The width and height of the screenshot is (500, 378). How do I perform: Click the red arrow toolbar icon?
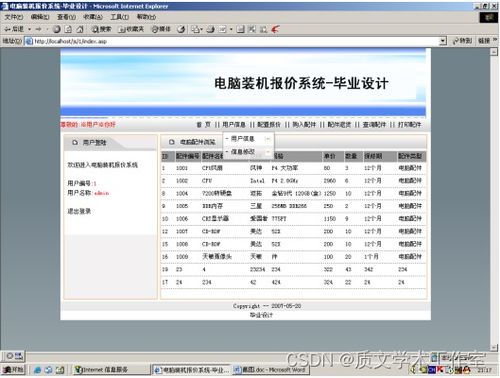[x=275, y=29]
